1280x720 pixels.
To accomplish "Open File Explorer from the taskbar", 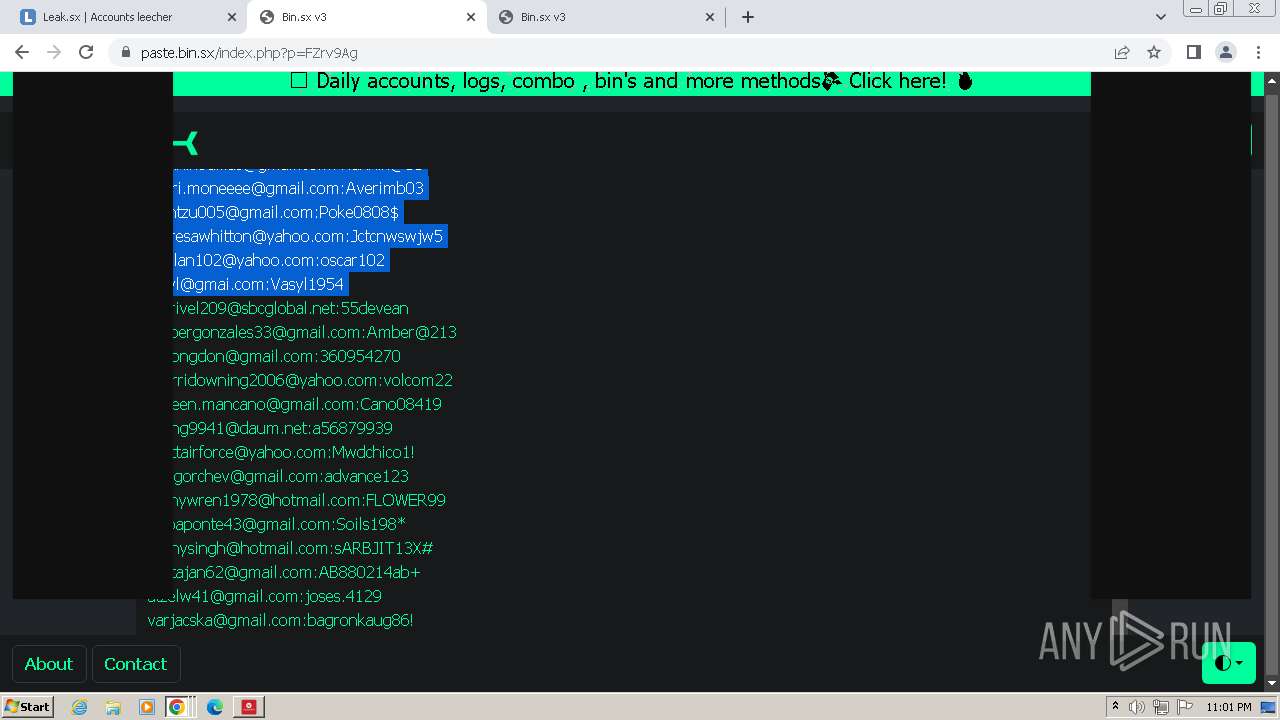I will [113, 707].
